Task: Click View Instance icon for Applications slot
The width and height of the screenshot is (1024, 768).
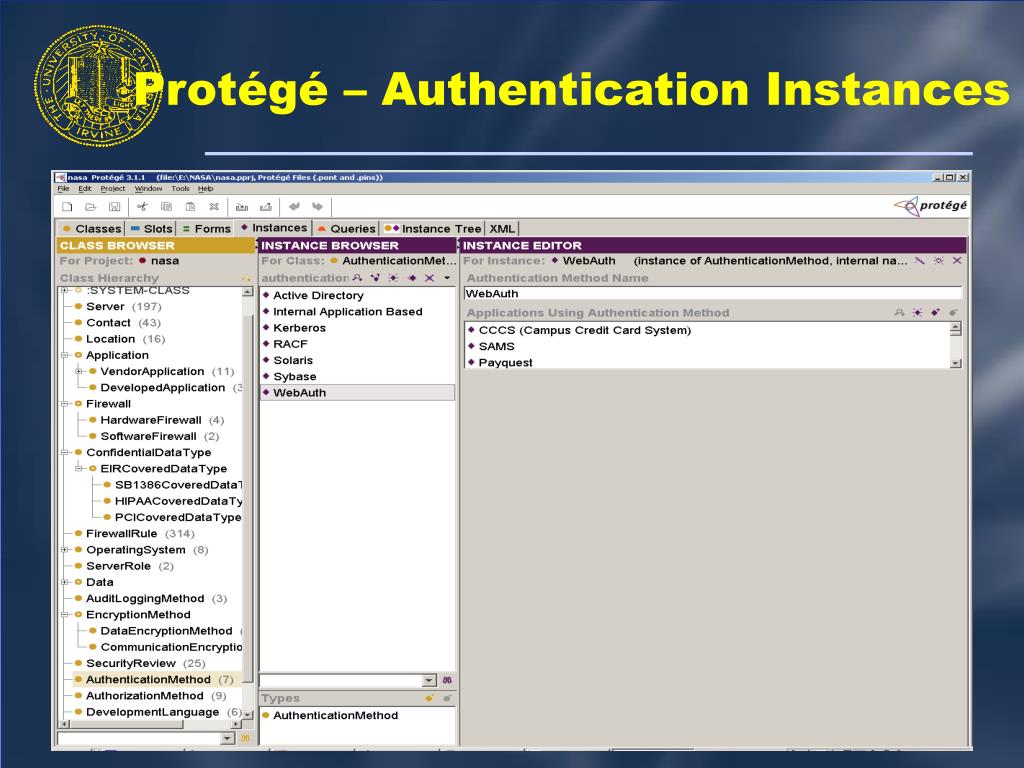Action: pyautogui.click(x=899, y=313)
